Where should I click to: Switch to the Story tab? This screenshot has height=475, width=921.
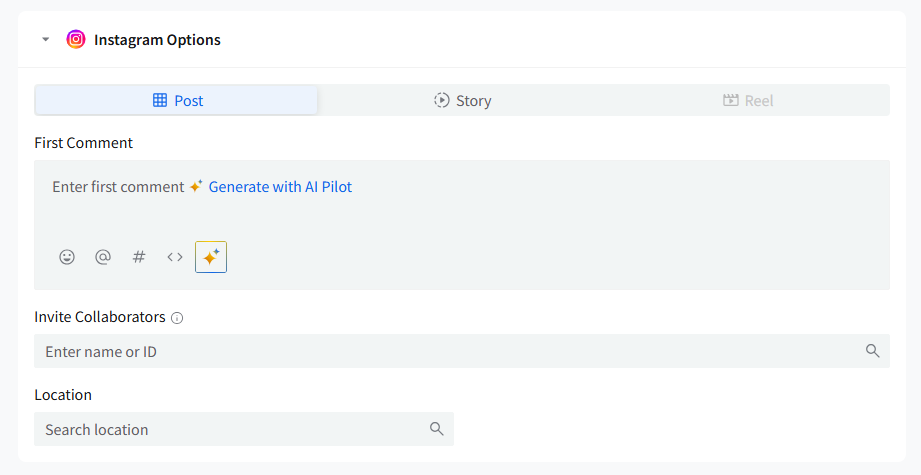pos(462,100)
